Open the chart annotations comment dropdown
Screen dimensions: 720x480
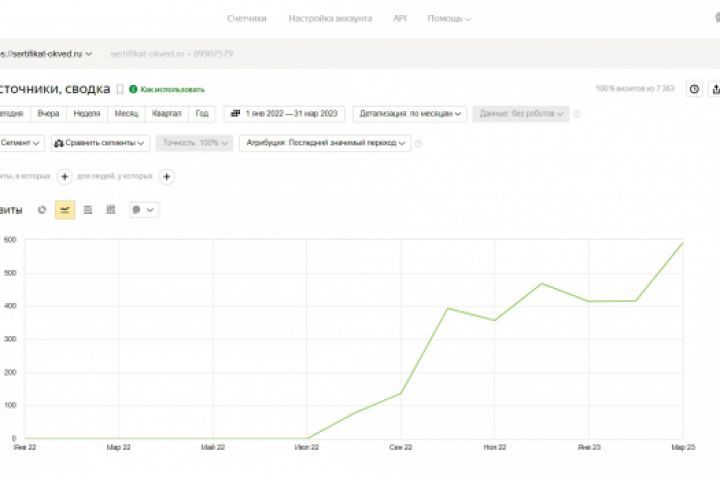point(144,210)
